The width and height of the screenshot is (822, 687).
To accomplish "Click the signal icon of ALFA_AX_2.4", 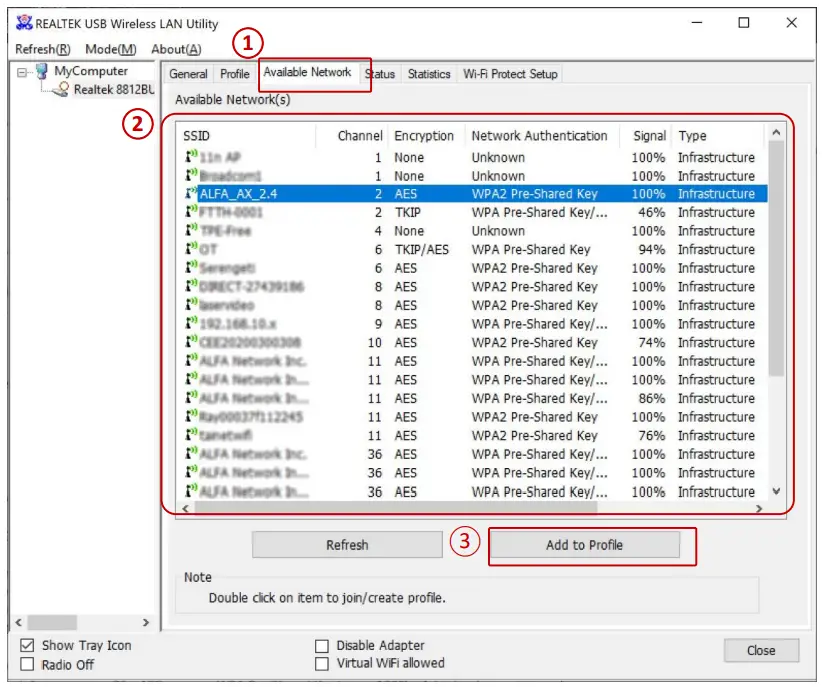I will pyautogui.click(x=191, y=194).
